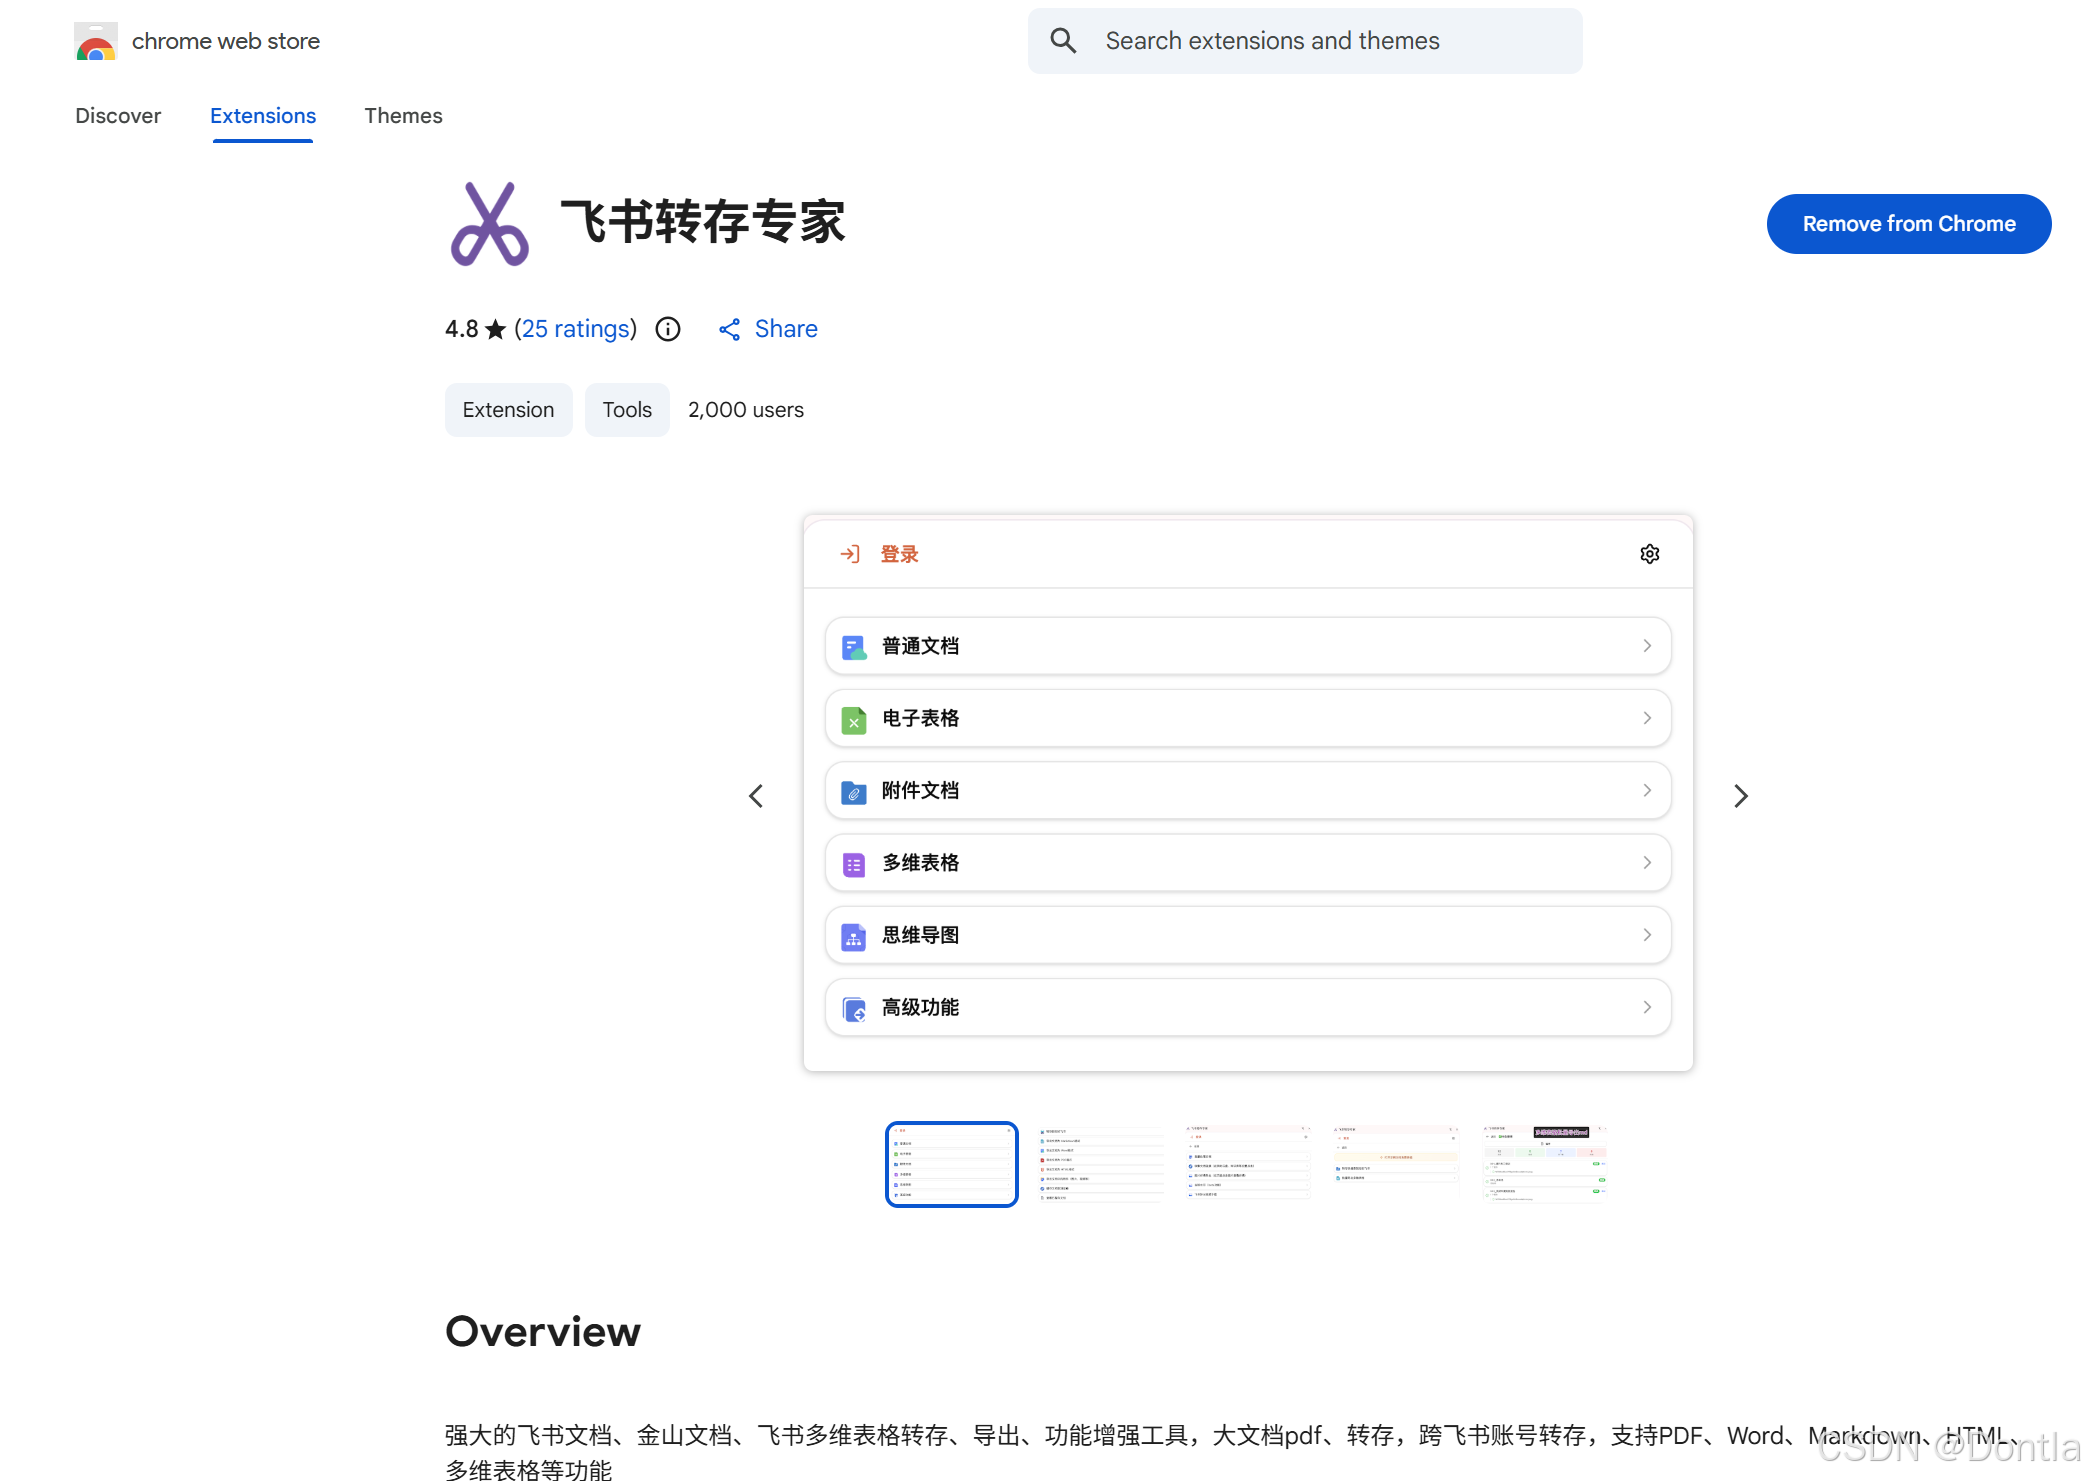Viewport: 2085px width, 1481px height.
Task: Click the settings gear in preview
Action: (x=1650, y=554)
